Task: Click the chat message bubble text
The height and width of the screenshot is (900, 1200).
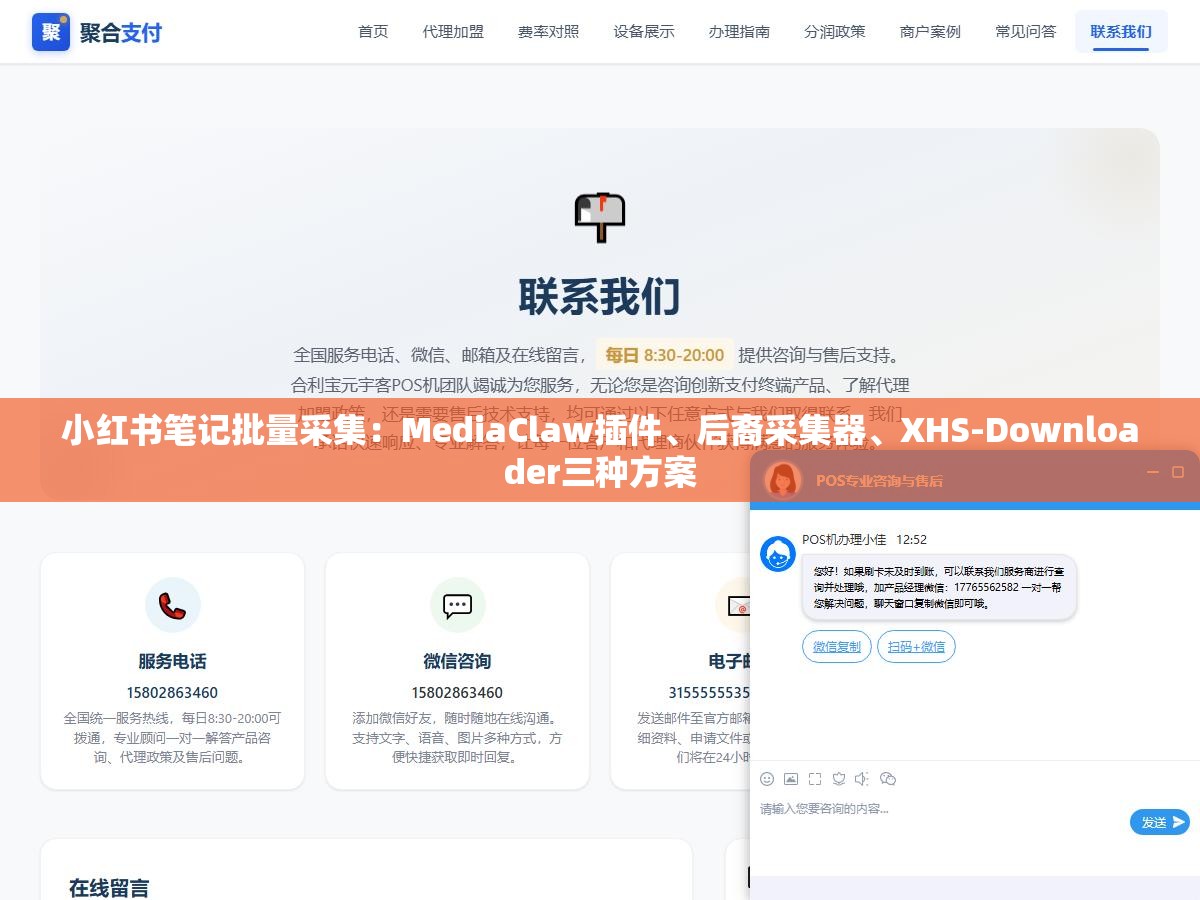Action: click(939, 587)
